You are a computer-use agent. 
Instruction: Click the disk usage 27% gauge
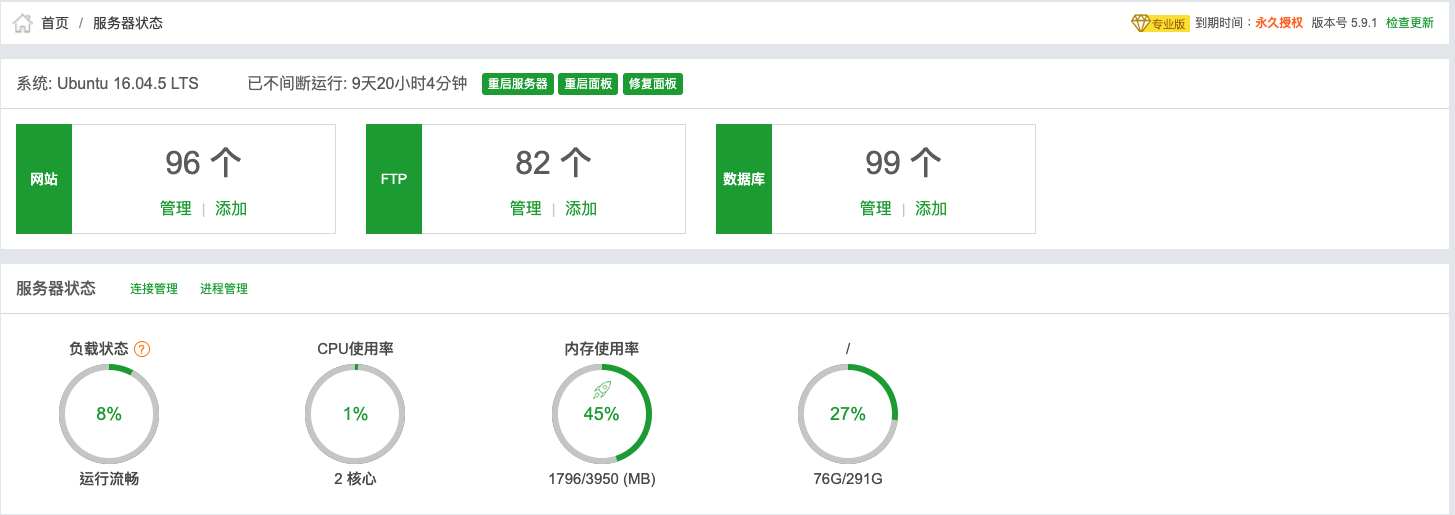pos(848,414)
